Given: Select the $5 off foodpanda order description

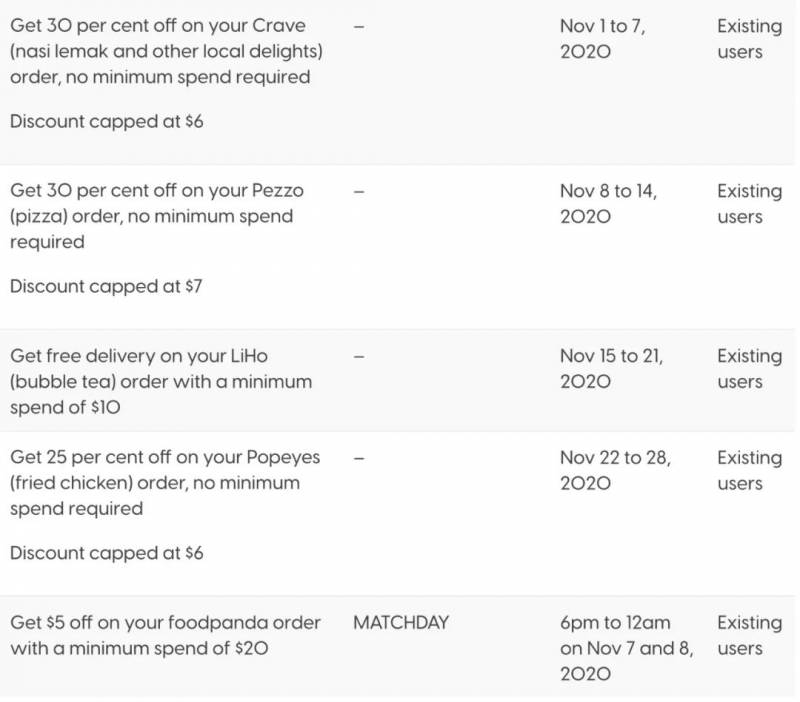Looking at the screenshot, I should [x=165, y=636].
